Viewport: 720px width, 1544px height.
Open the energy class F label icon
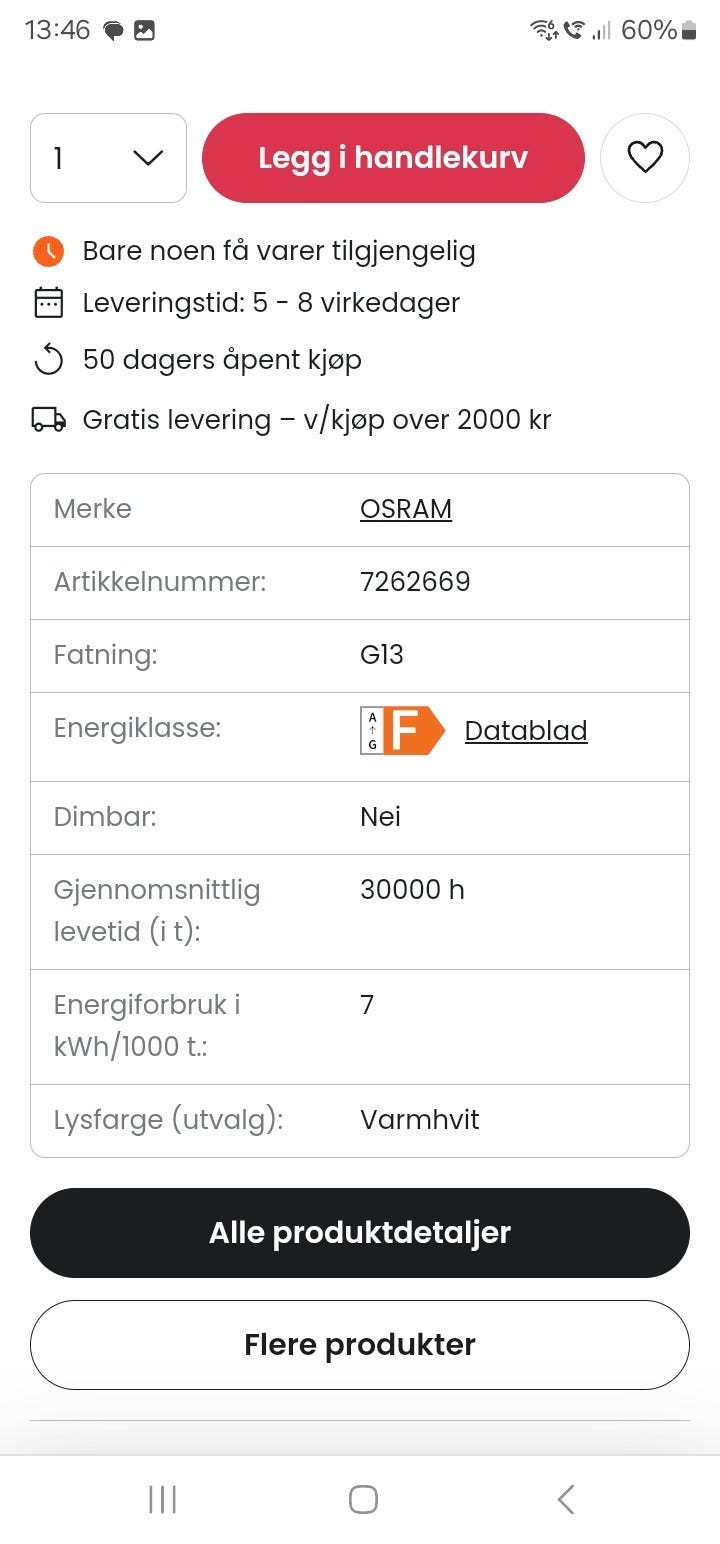(402, 730)
